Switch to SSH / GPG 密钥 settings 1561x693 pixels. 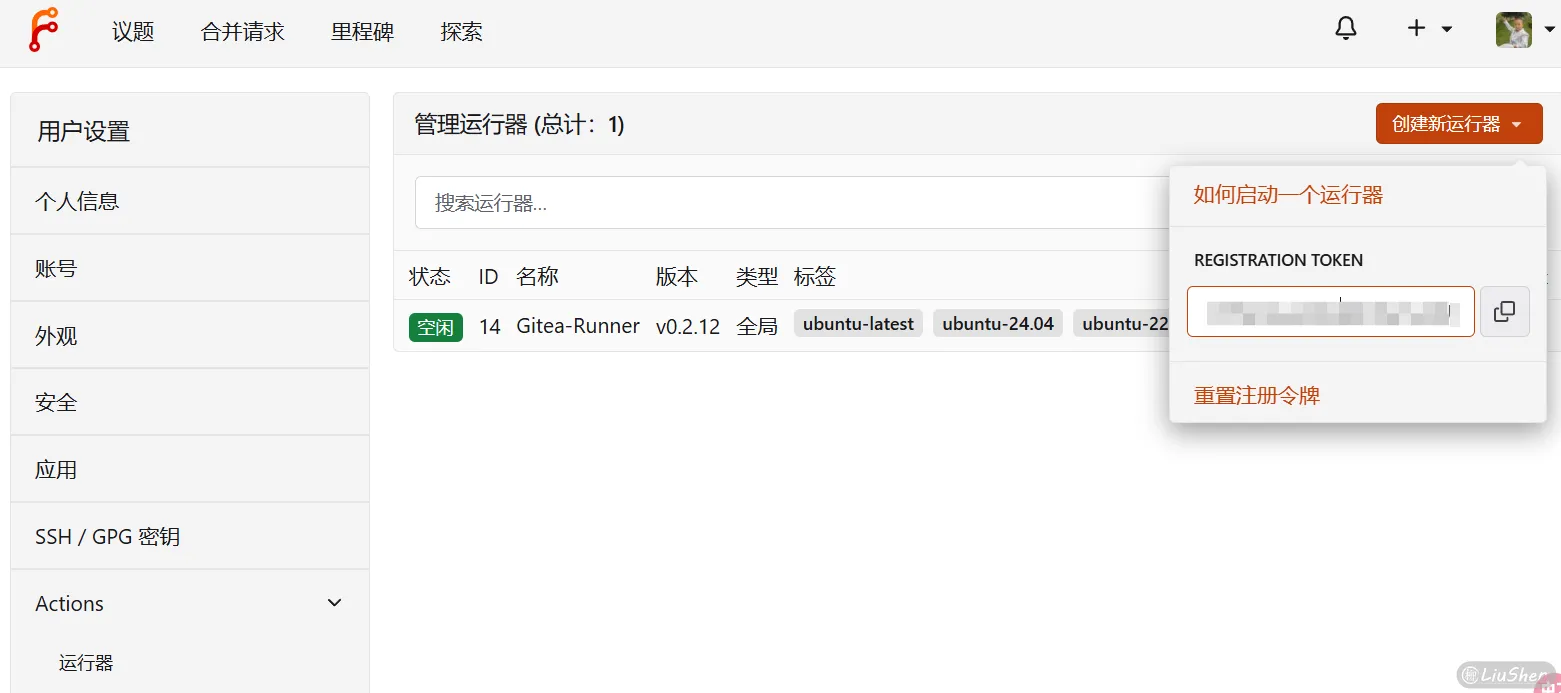point(107,537)
